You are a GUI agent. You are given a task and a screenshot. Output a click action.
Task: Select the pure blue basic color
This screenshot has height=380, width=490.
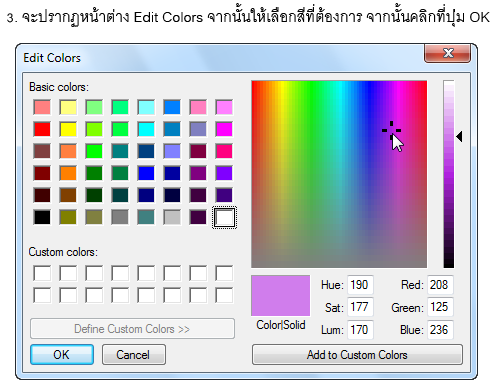(146, 173)
